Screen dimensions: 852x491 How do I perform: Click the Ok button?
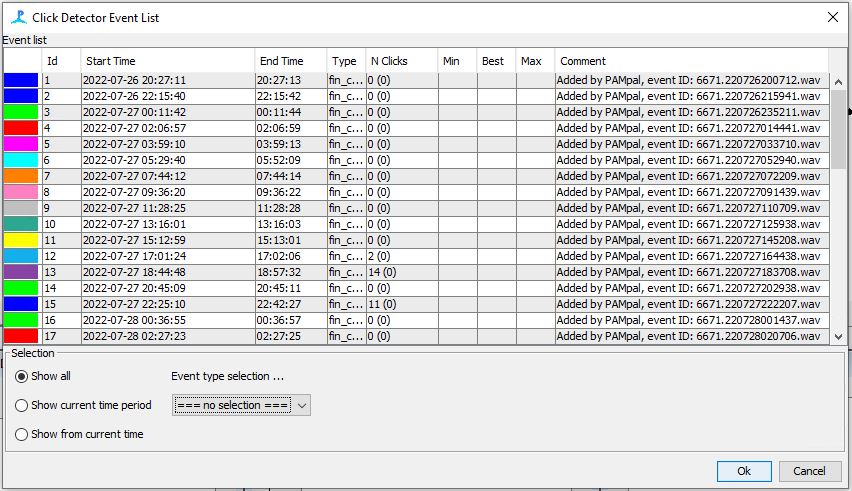pos(743,471)
